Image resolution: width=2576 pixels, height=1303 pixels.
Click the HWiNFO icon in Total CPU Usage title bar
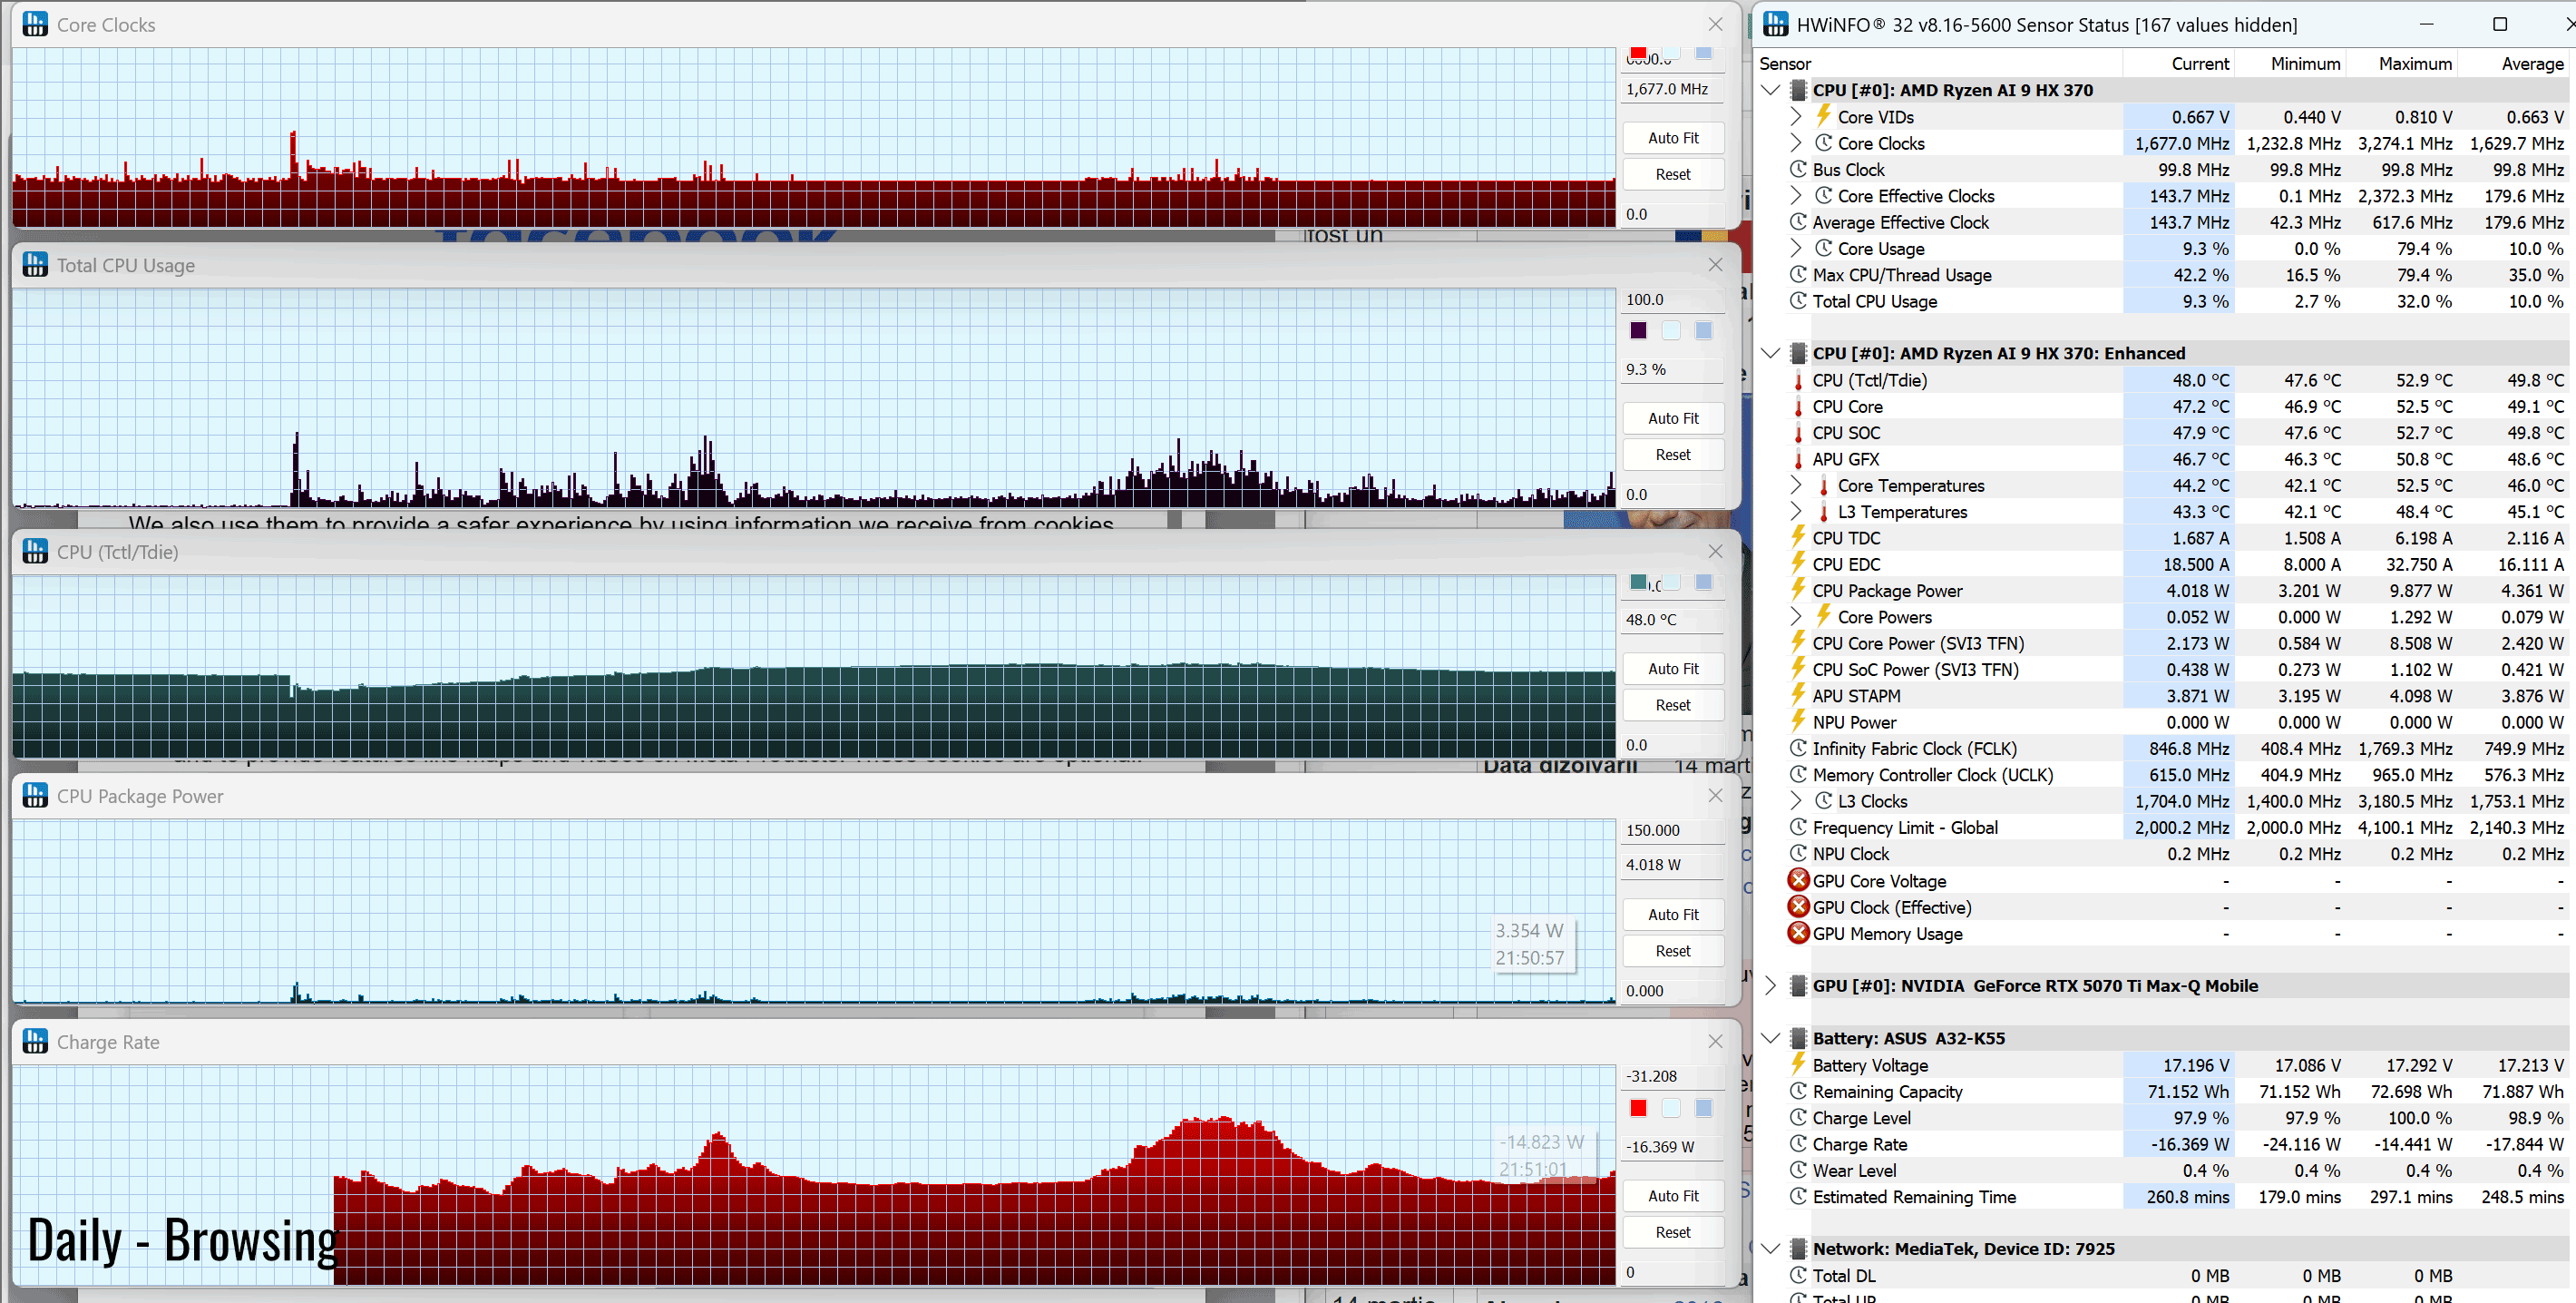coord(35,264)
